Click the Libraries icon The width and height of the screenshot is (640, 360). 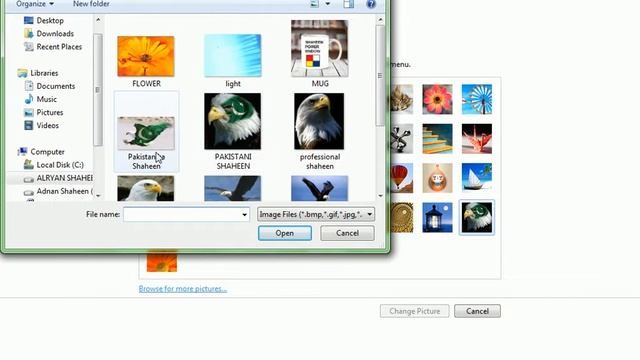point(22,73)
